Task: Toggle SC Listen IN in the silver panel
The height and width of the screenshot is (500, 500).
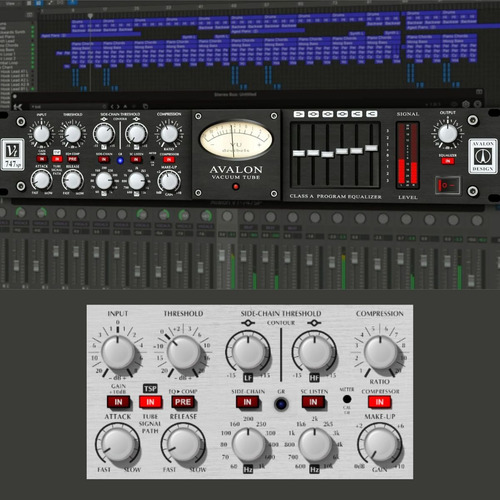Action: point(313,402)
